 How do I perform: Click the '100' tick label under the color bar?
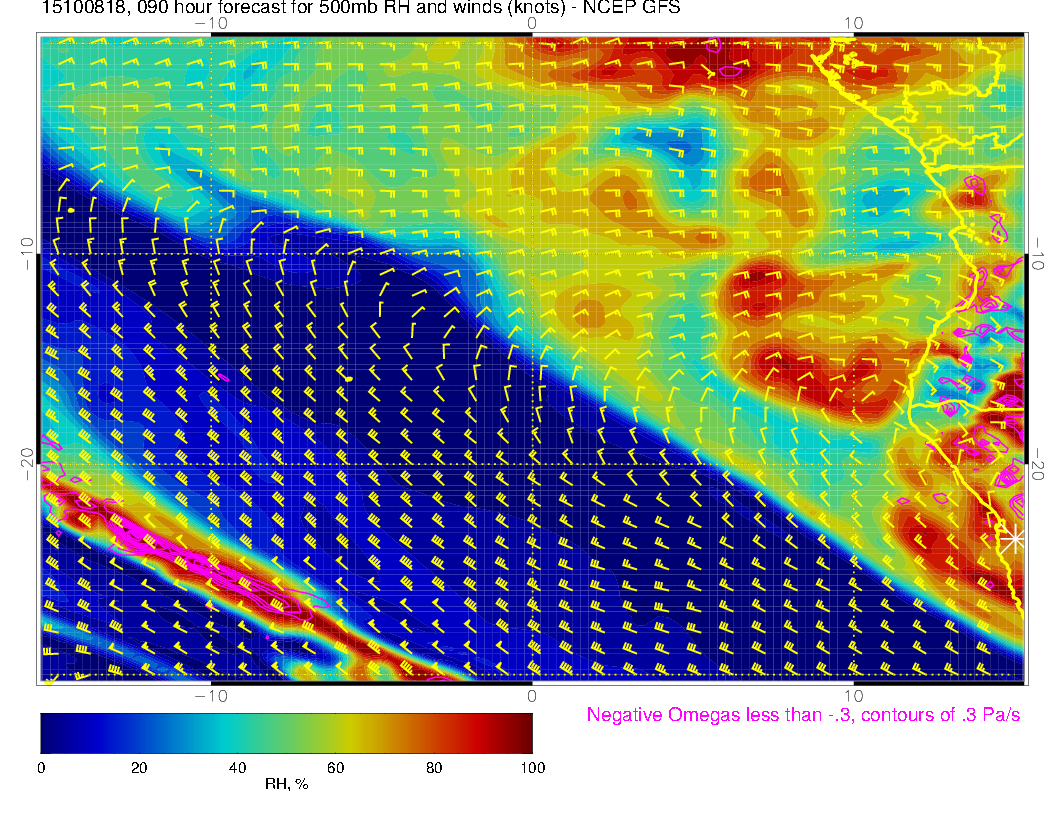[532, 768]
